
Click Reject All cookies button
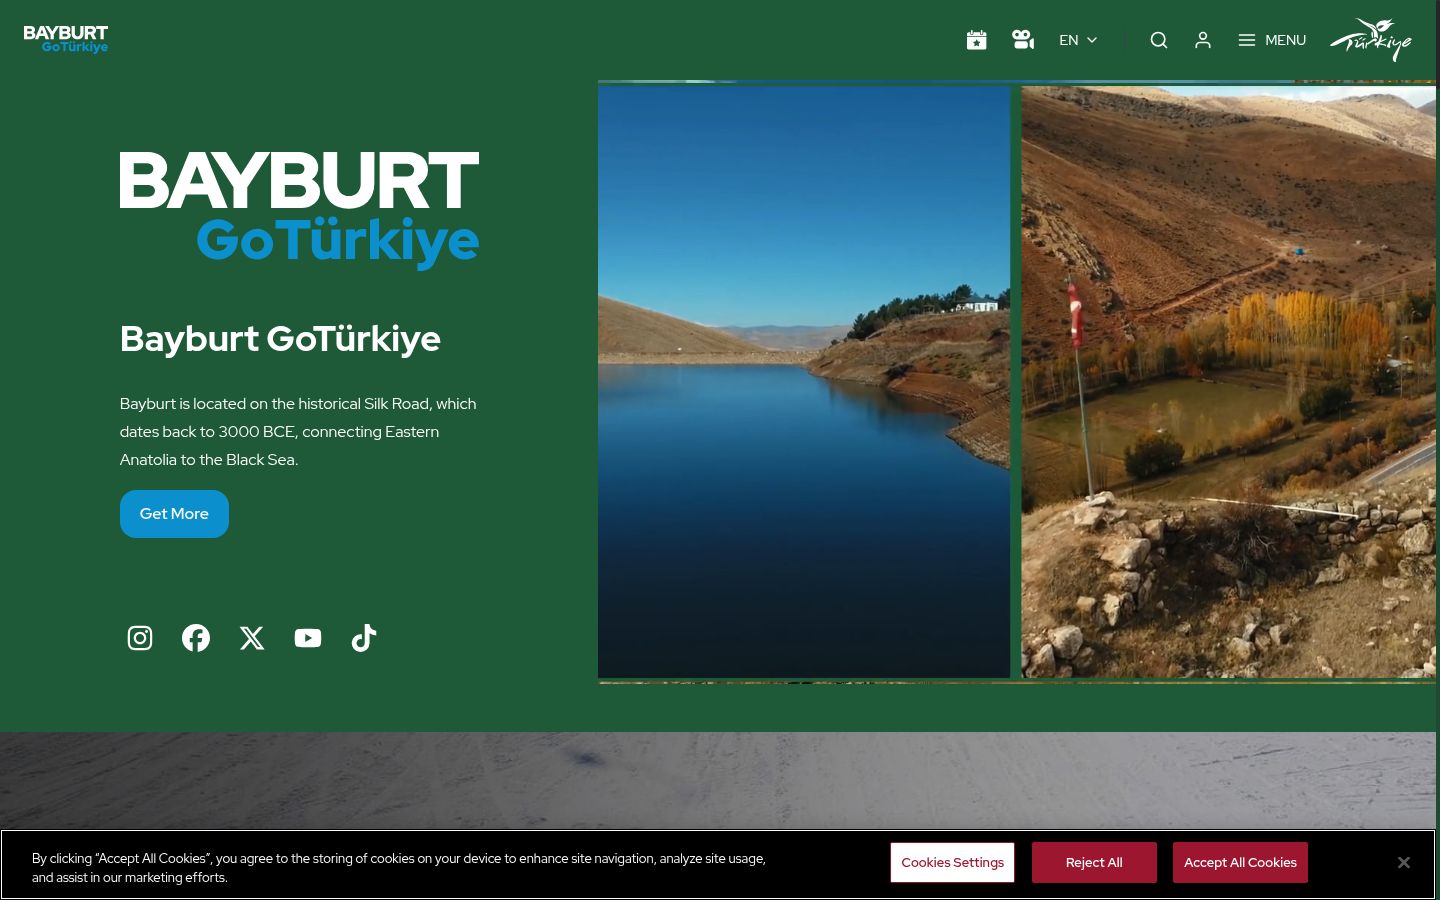pos(1094,862)
